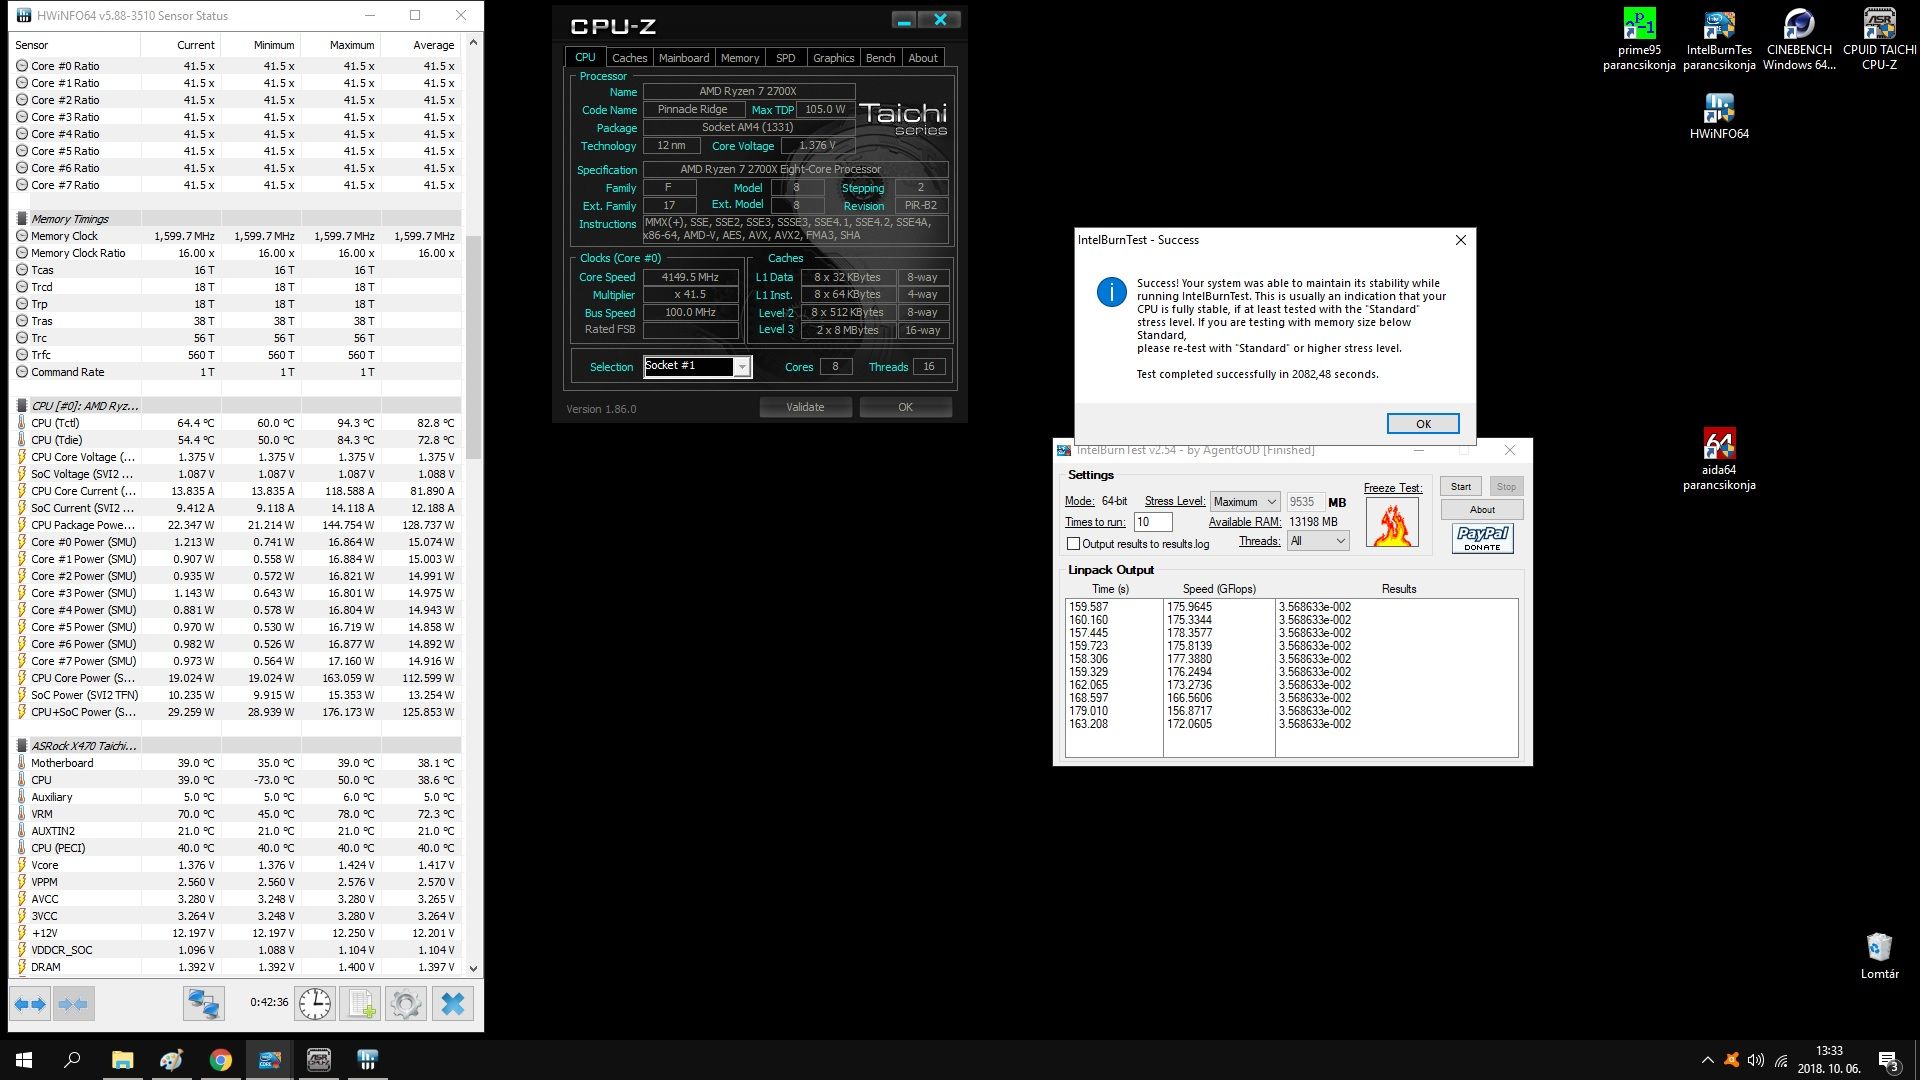This screenshot has width=1920, height=1080.
Task: Click PayPal Donate button in IntelBurnTest
Action: click(1482, 539)
